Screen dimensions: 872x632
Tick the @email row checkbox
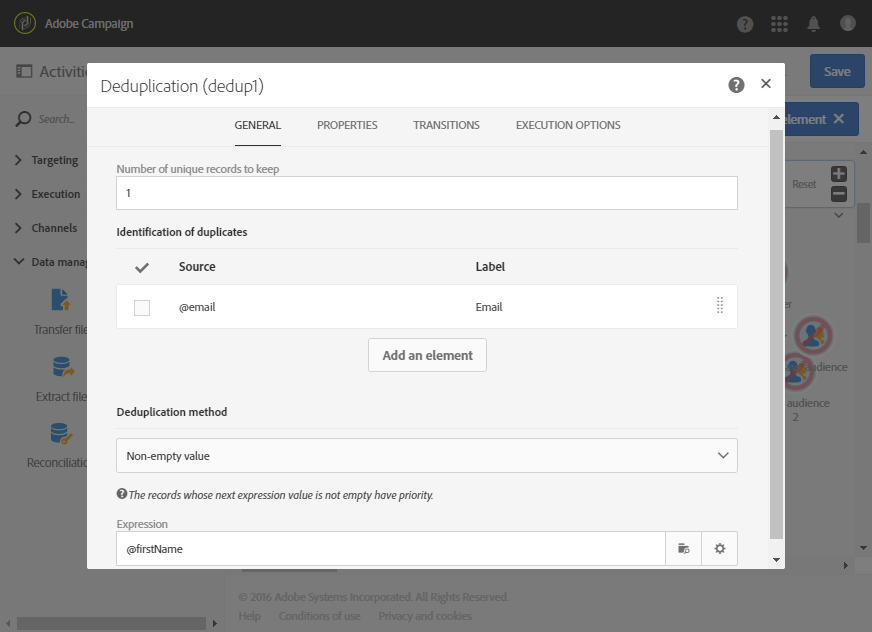tap(142, 308)
